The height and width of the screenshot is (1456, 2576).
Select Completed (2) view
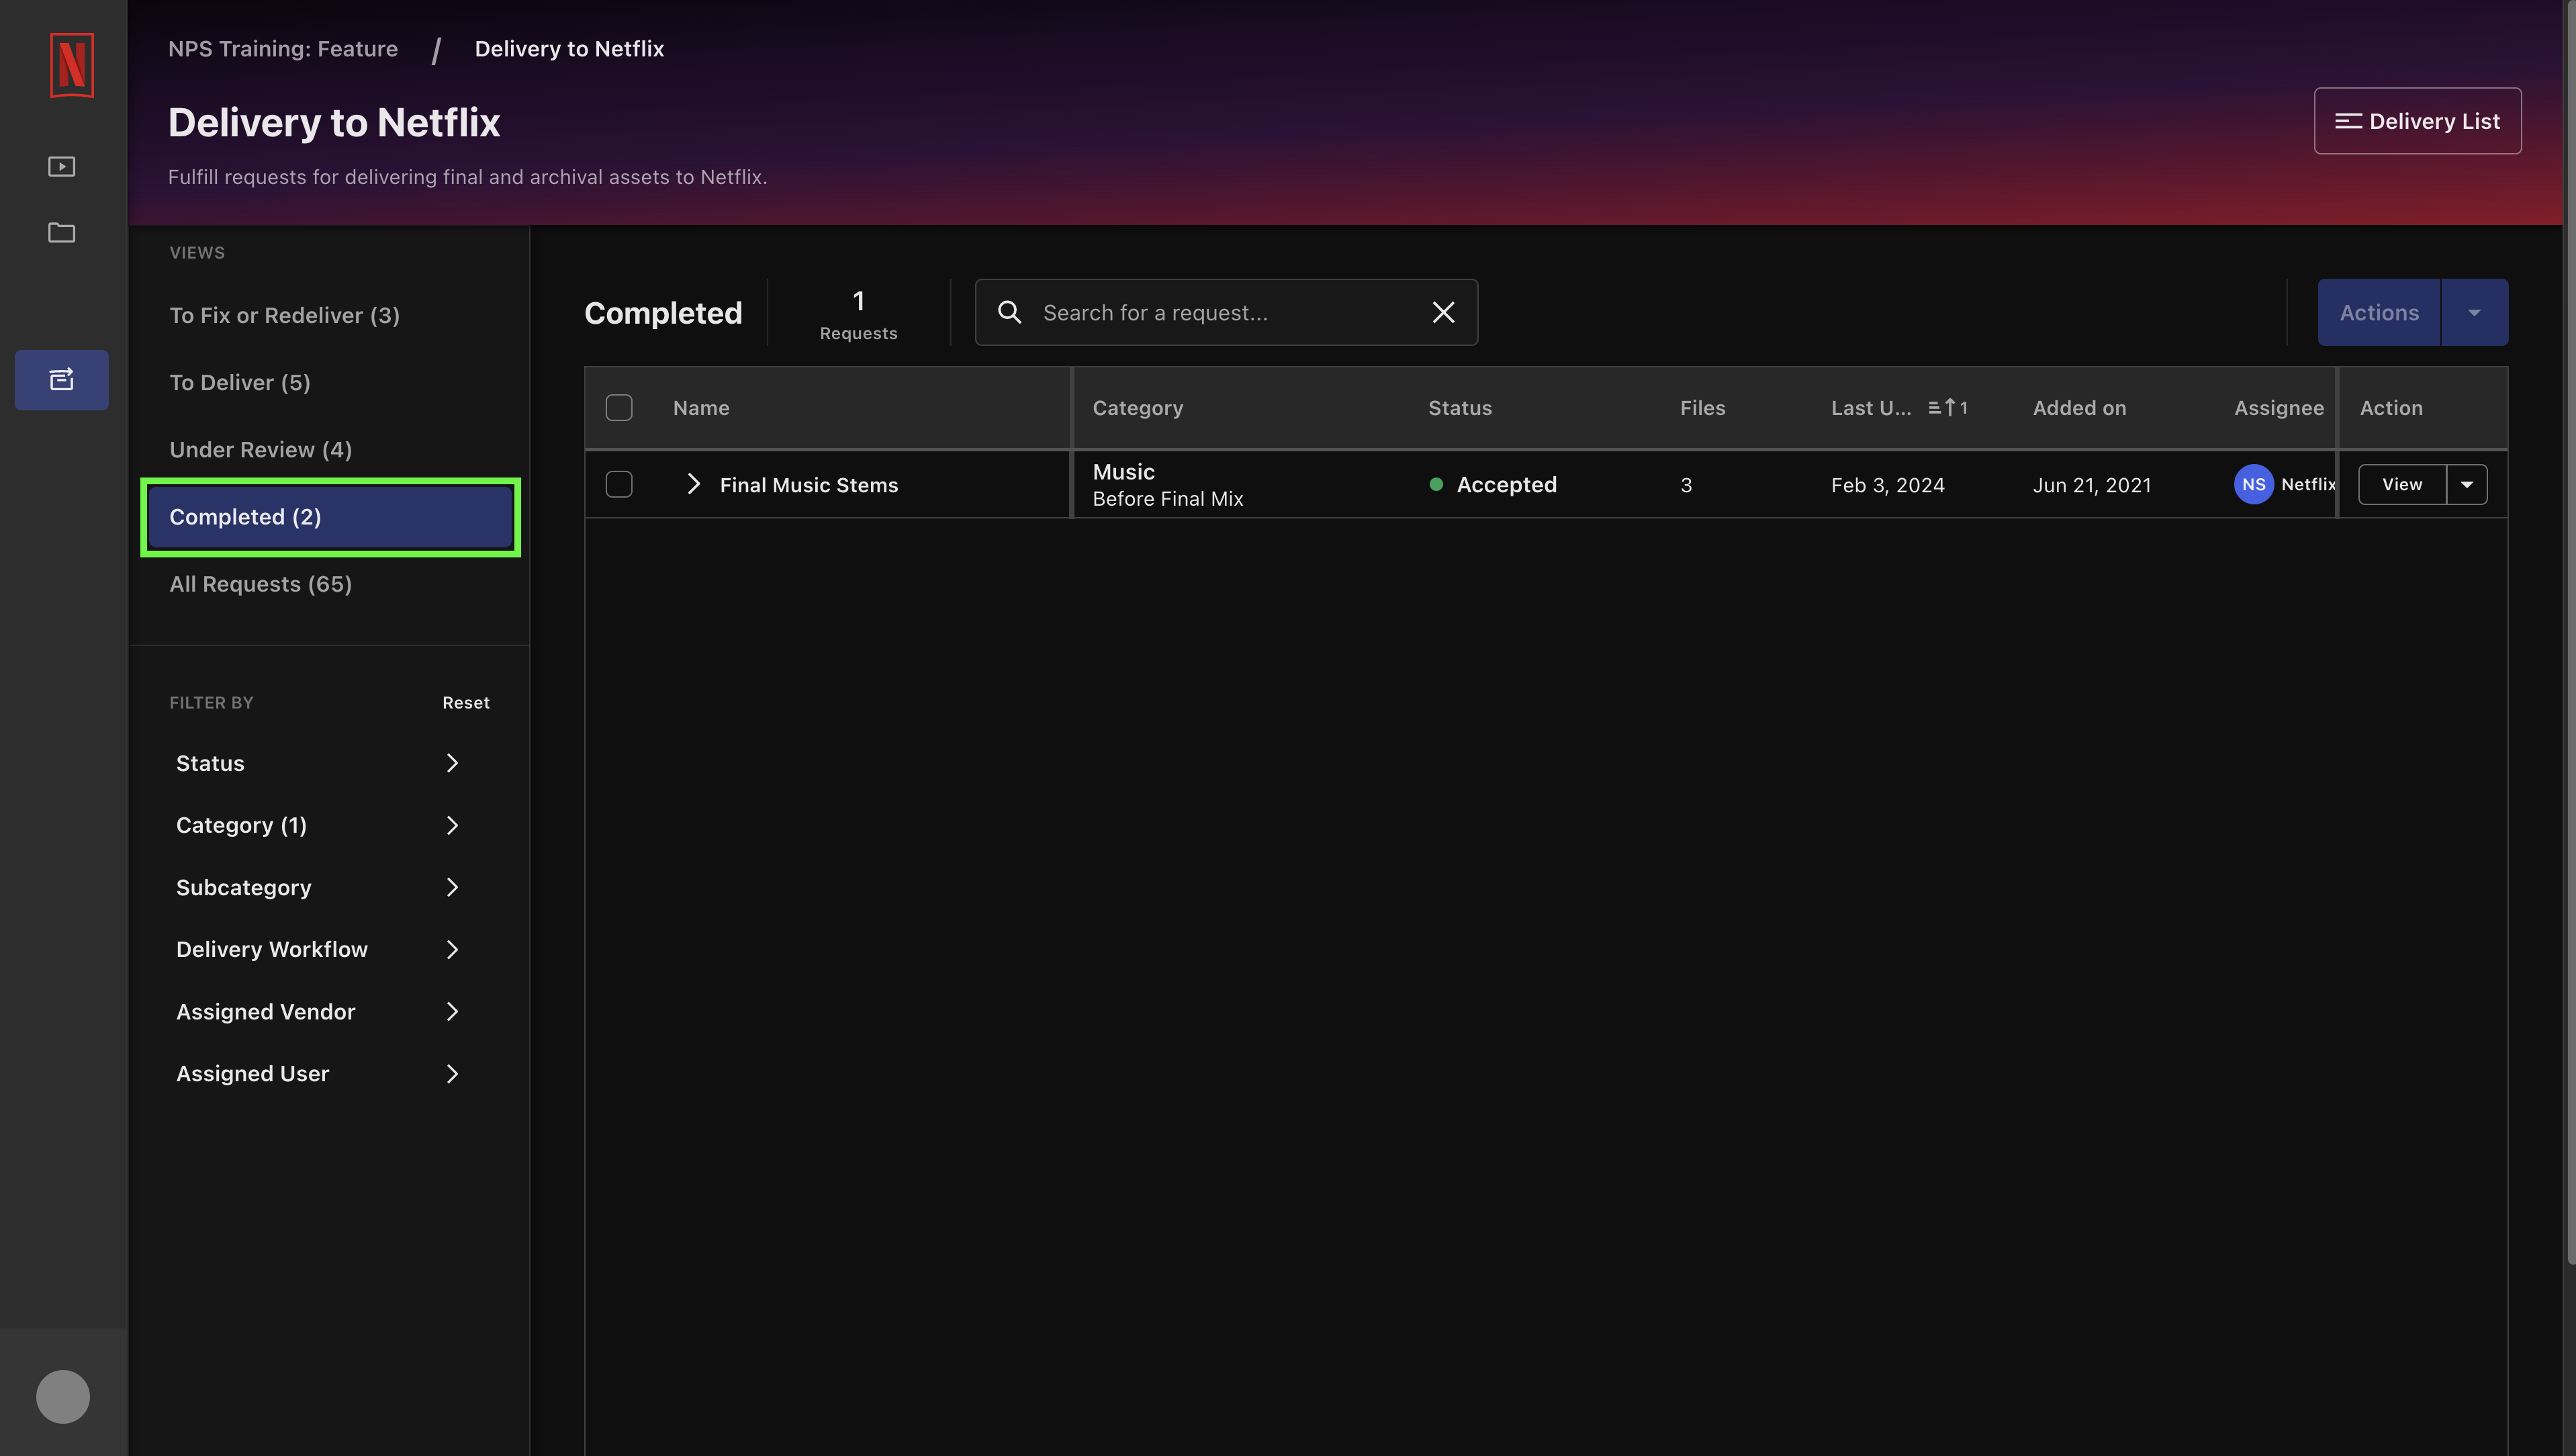tap(330, 517)
